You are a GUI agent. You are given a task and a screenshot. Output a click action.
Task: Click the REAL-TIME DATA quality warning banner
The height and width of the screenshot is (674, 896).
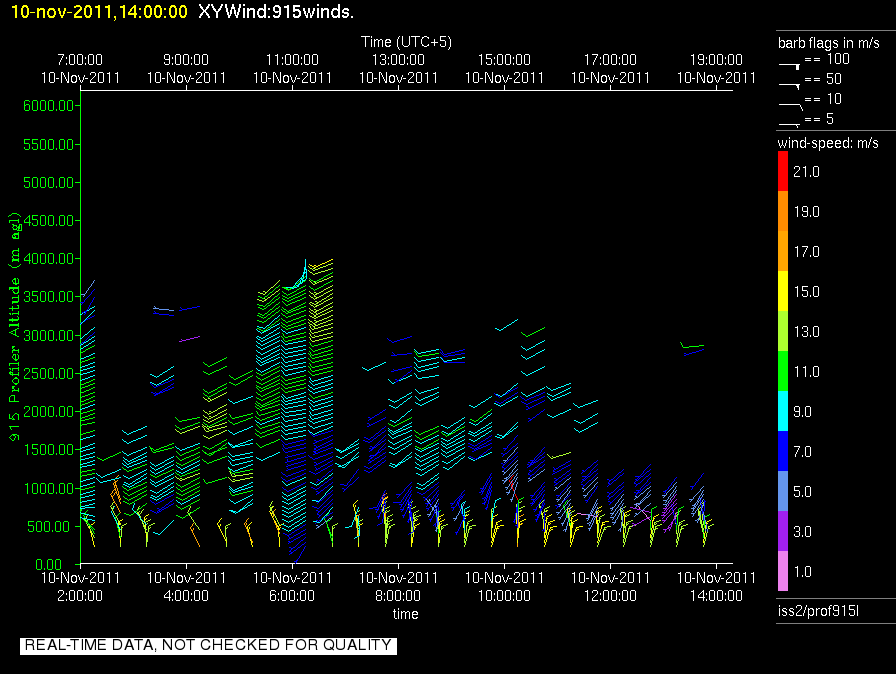point(208,645)
